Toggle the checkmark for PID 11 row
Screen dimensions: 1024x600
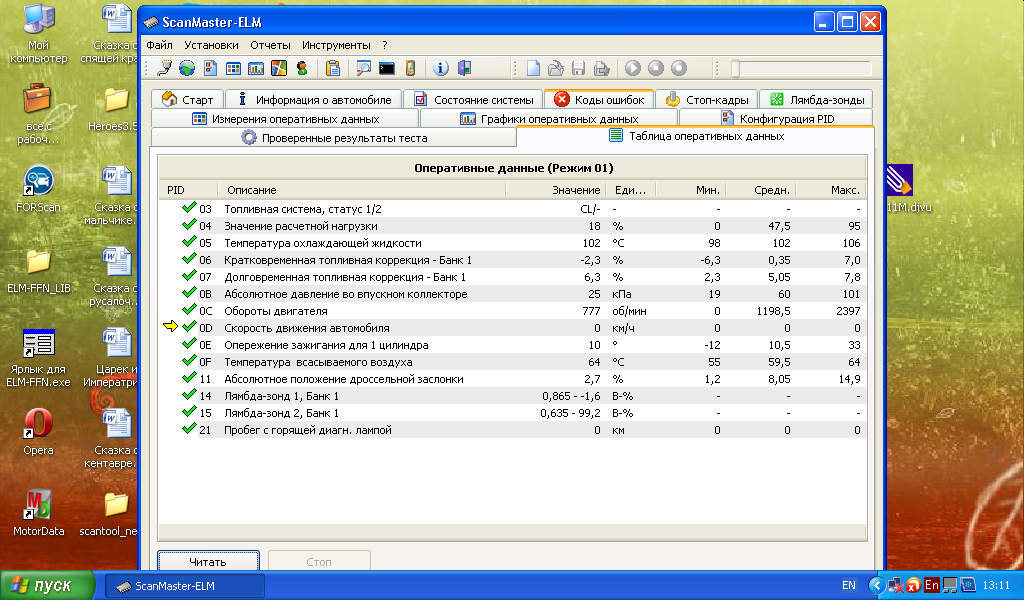pyautogui.click(x=189, y=377)
